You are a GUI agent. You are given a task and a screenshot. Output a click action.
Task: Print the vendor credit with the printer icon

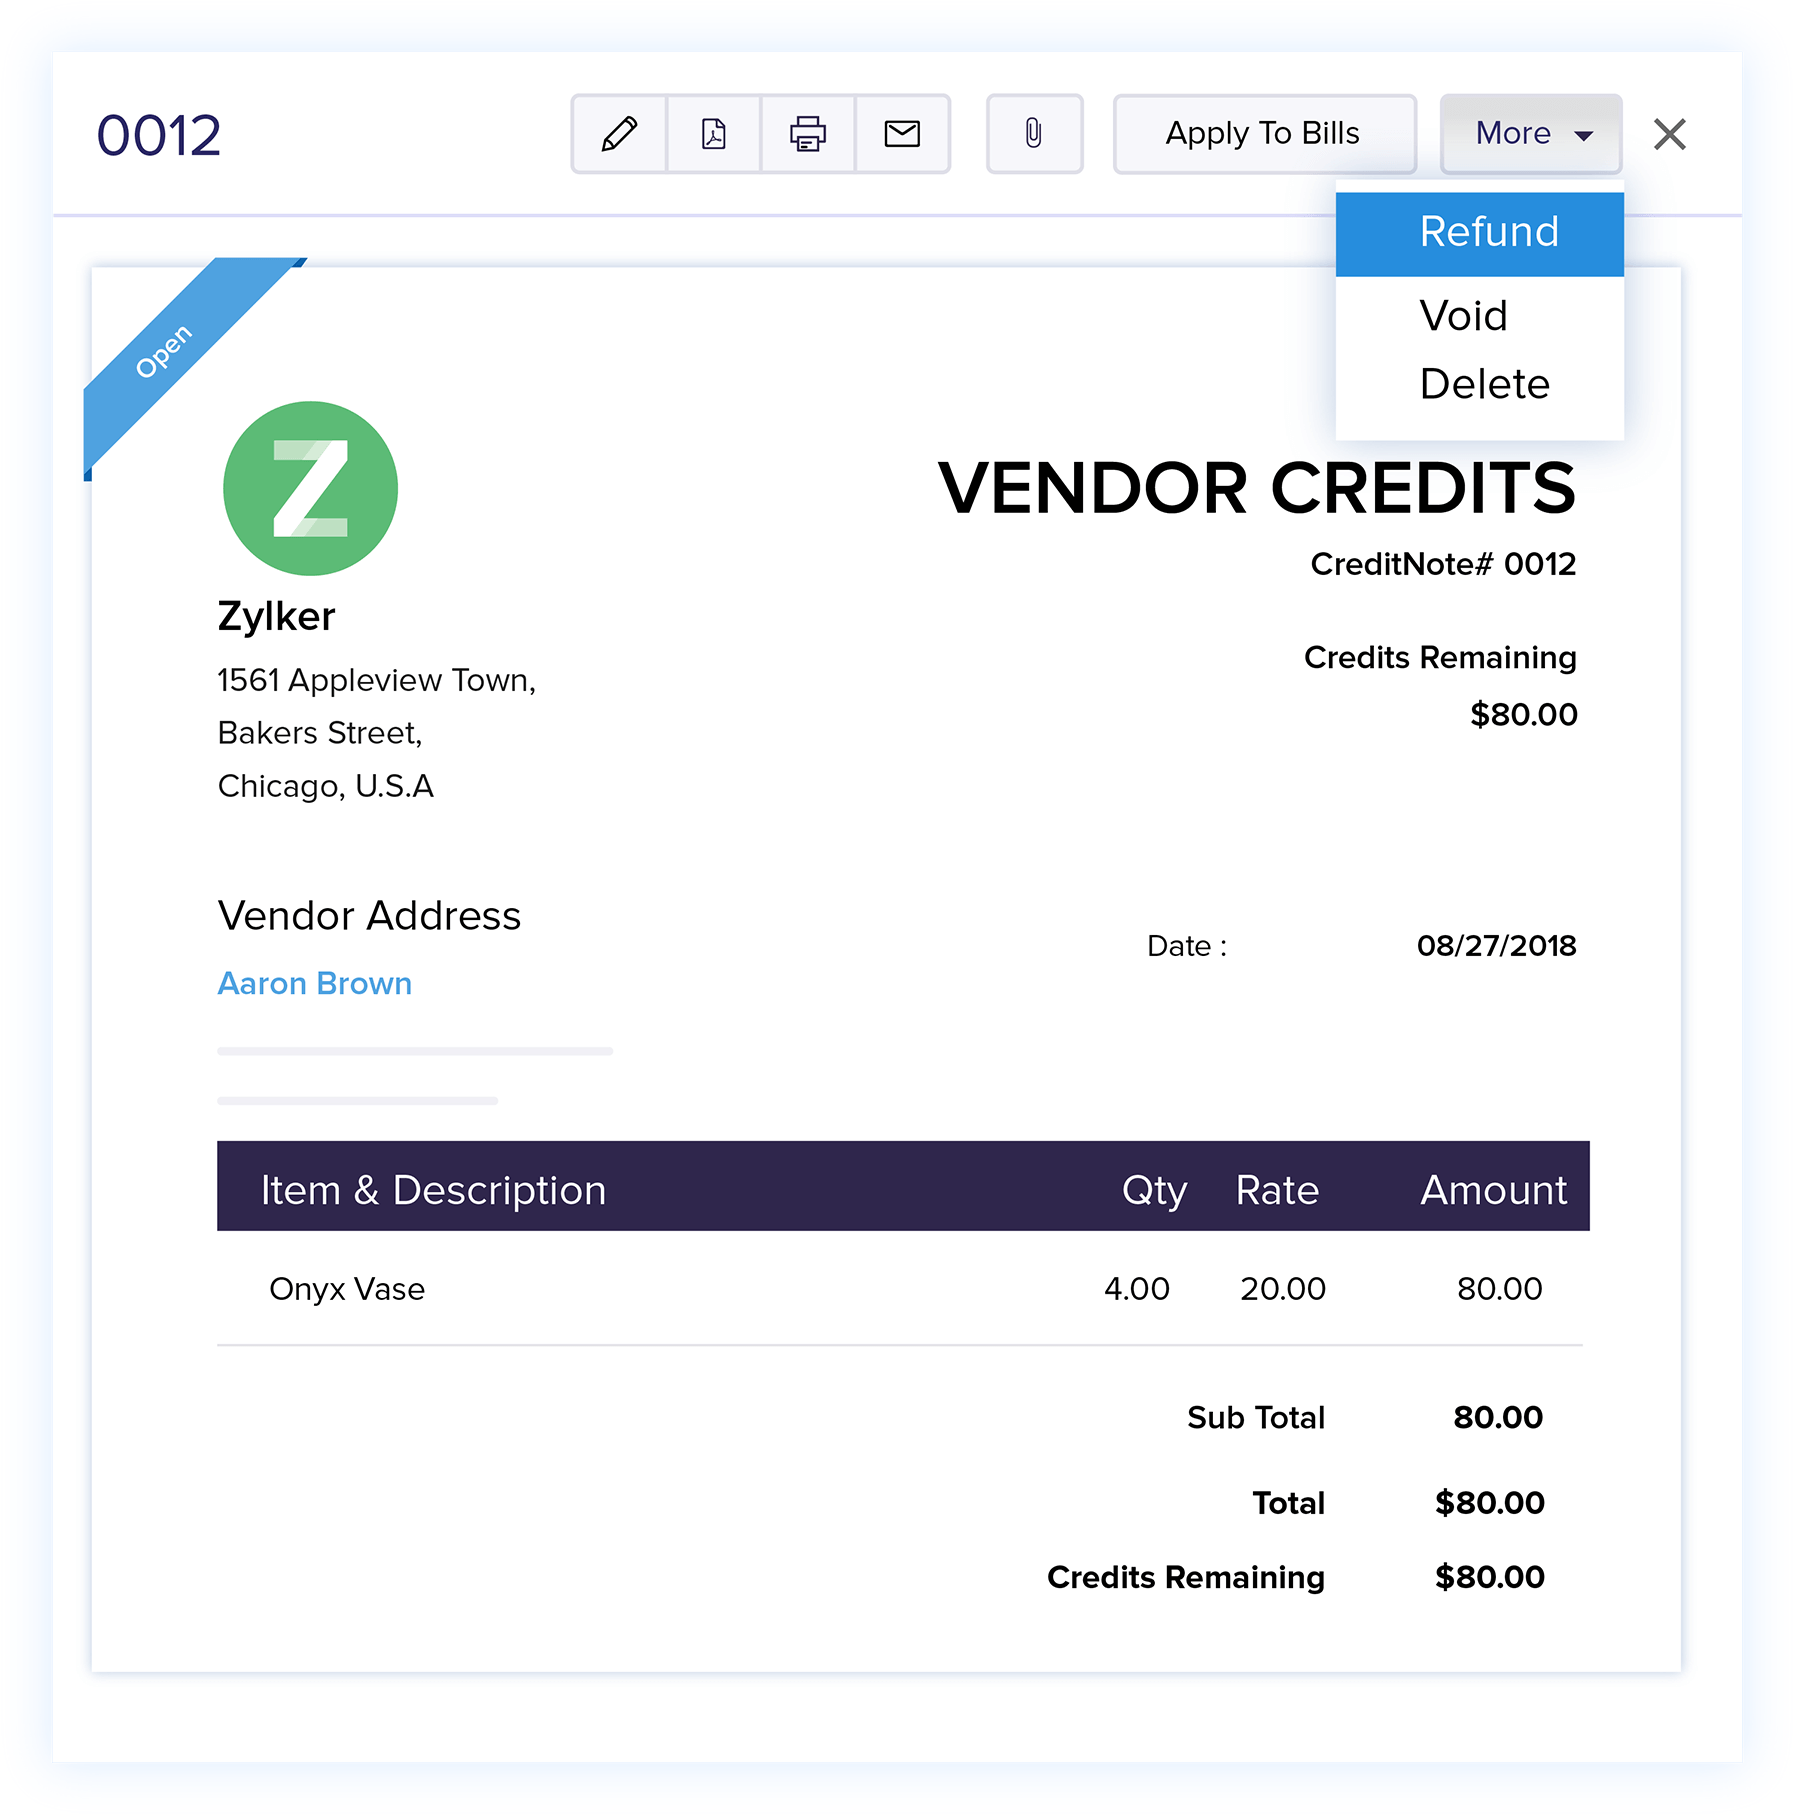pyautogui.click(x=807, y=134)
